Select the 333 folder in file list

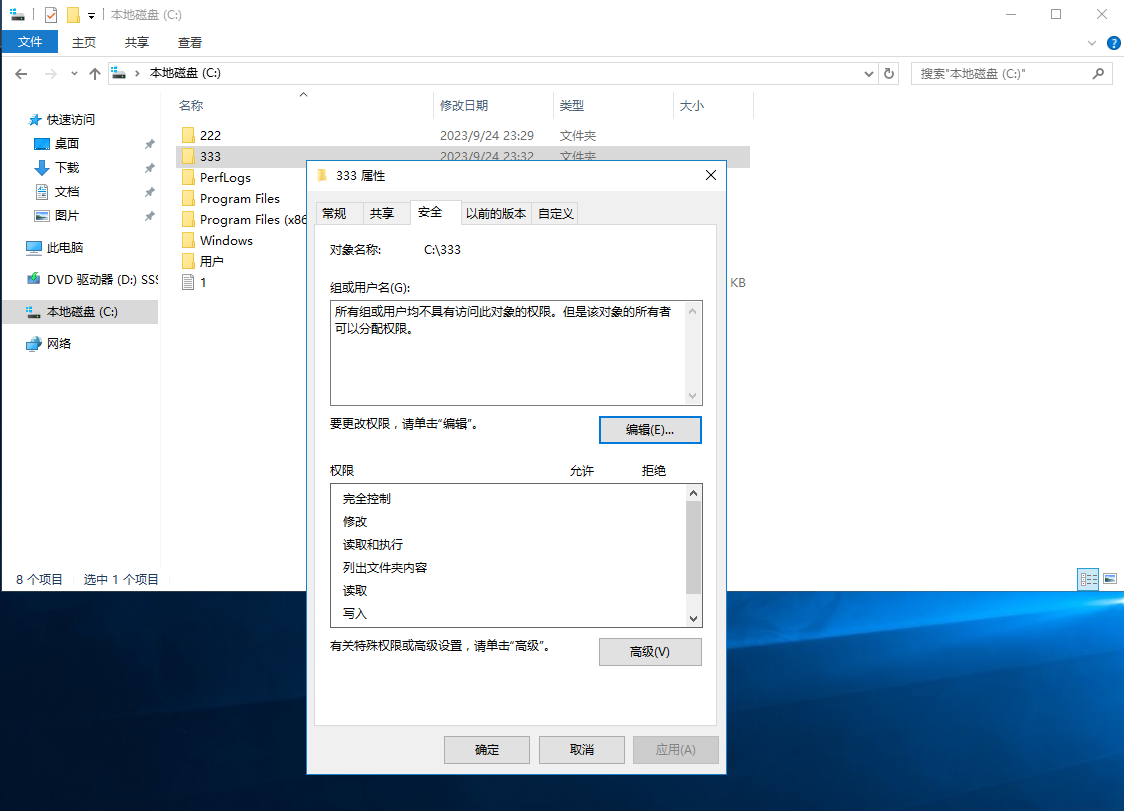click(x=210, y=156)
